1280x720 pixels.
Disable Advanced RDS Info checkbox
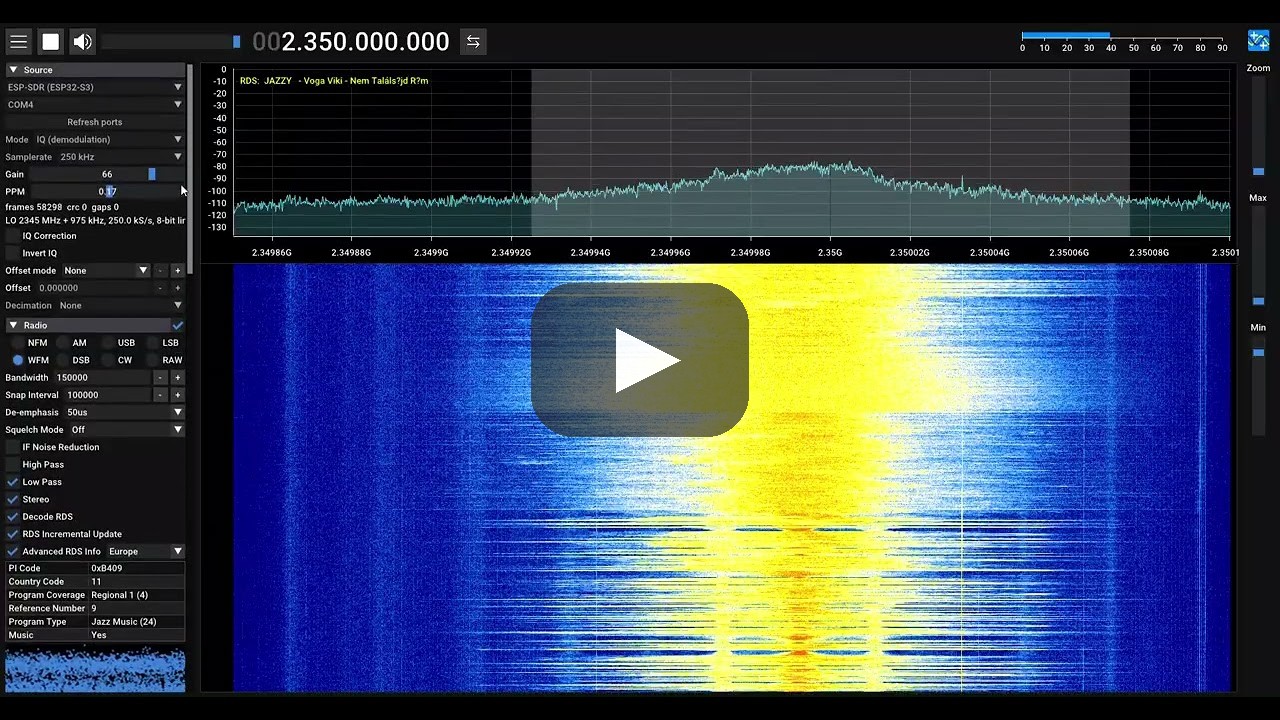tap(13, 551)
